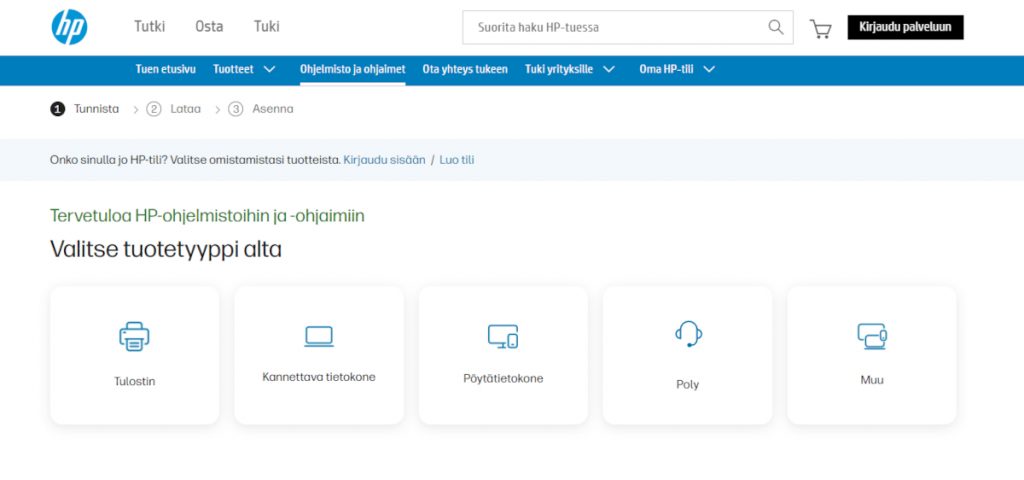Open the Tuki menu
Screen dimensions: 1024x480
click(266, 27)
